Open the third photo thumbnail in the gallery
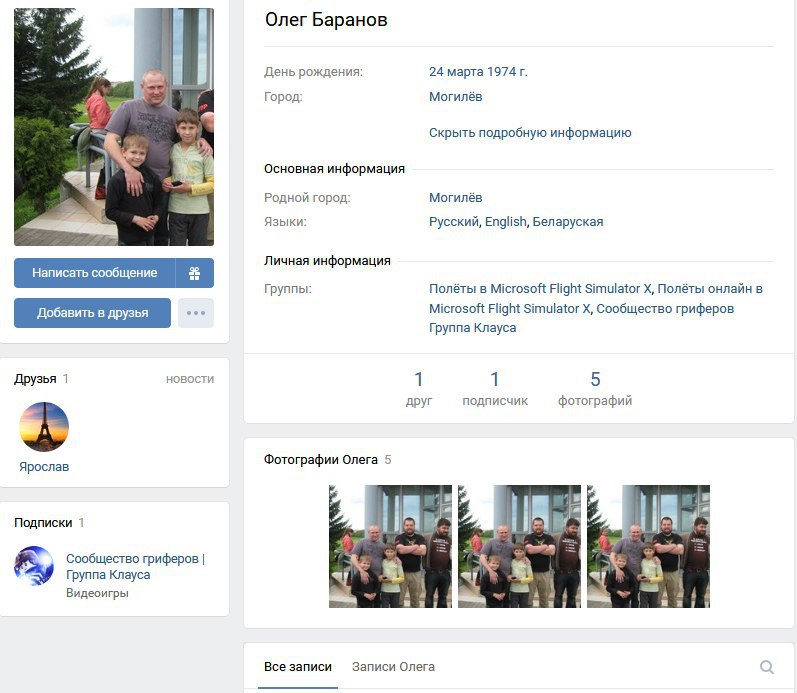This screenshot has width=797, height=693. point(648,547)
